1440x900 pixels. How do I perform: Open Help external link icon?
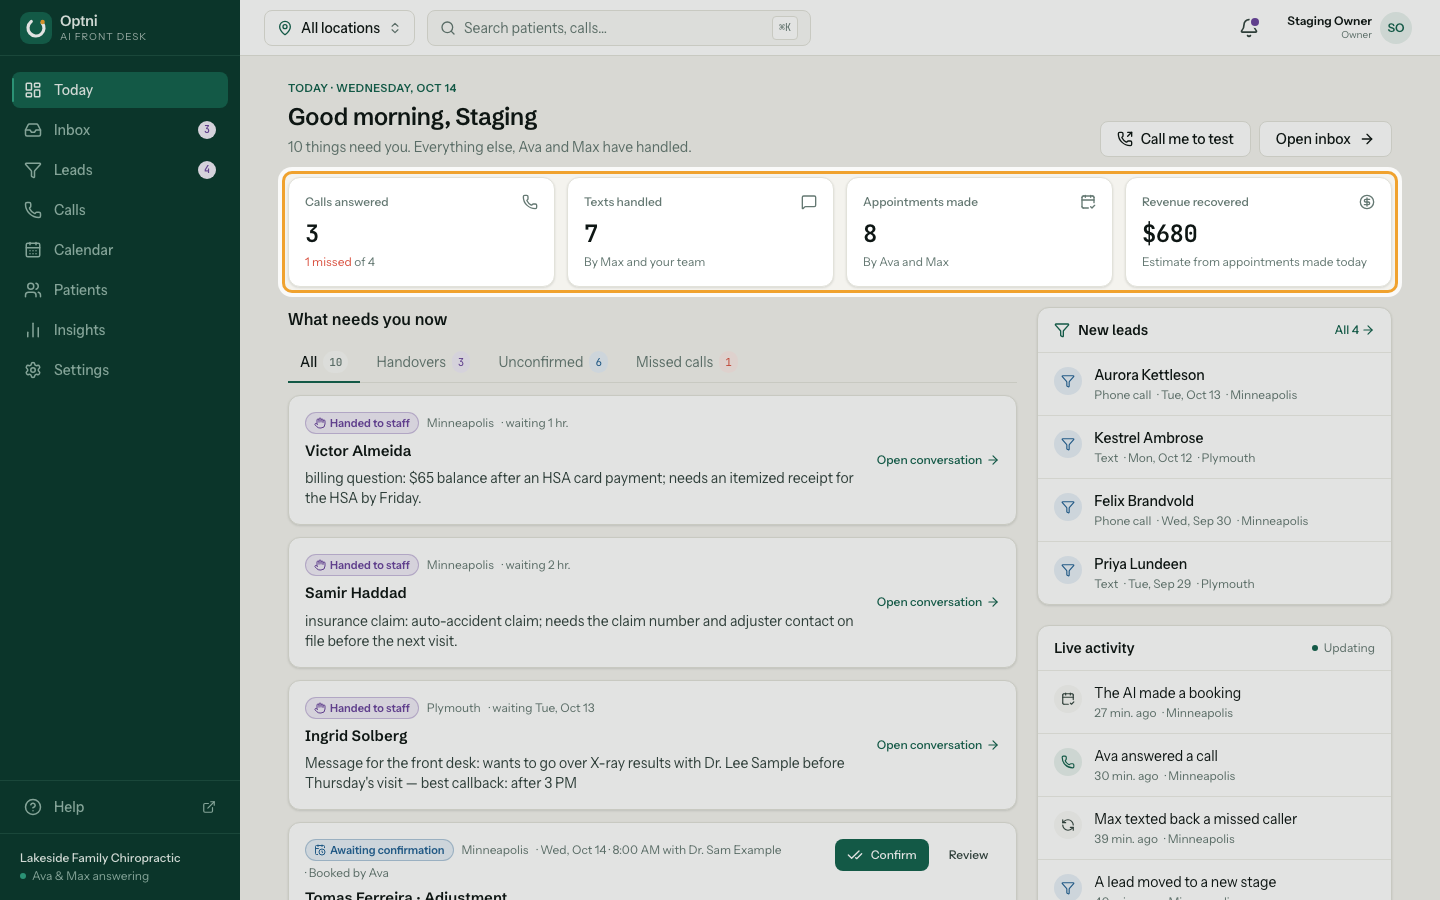209,807
